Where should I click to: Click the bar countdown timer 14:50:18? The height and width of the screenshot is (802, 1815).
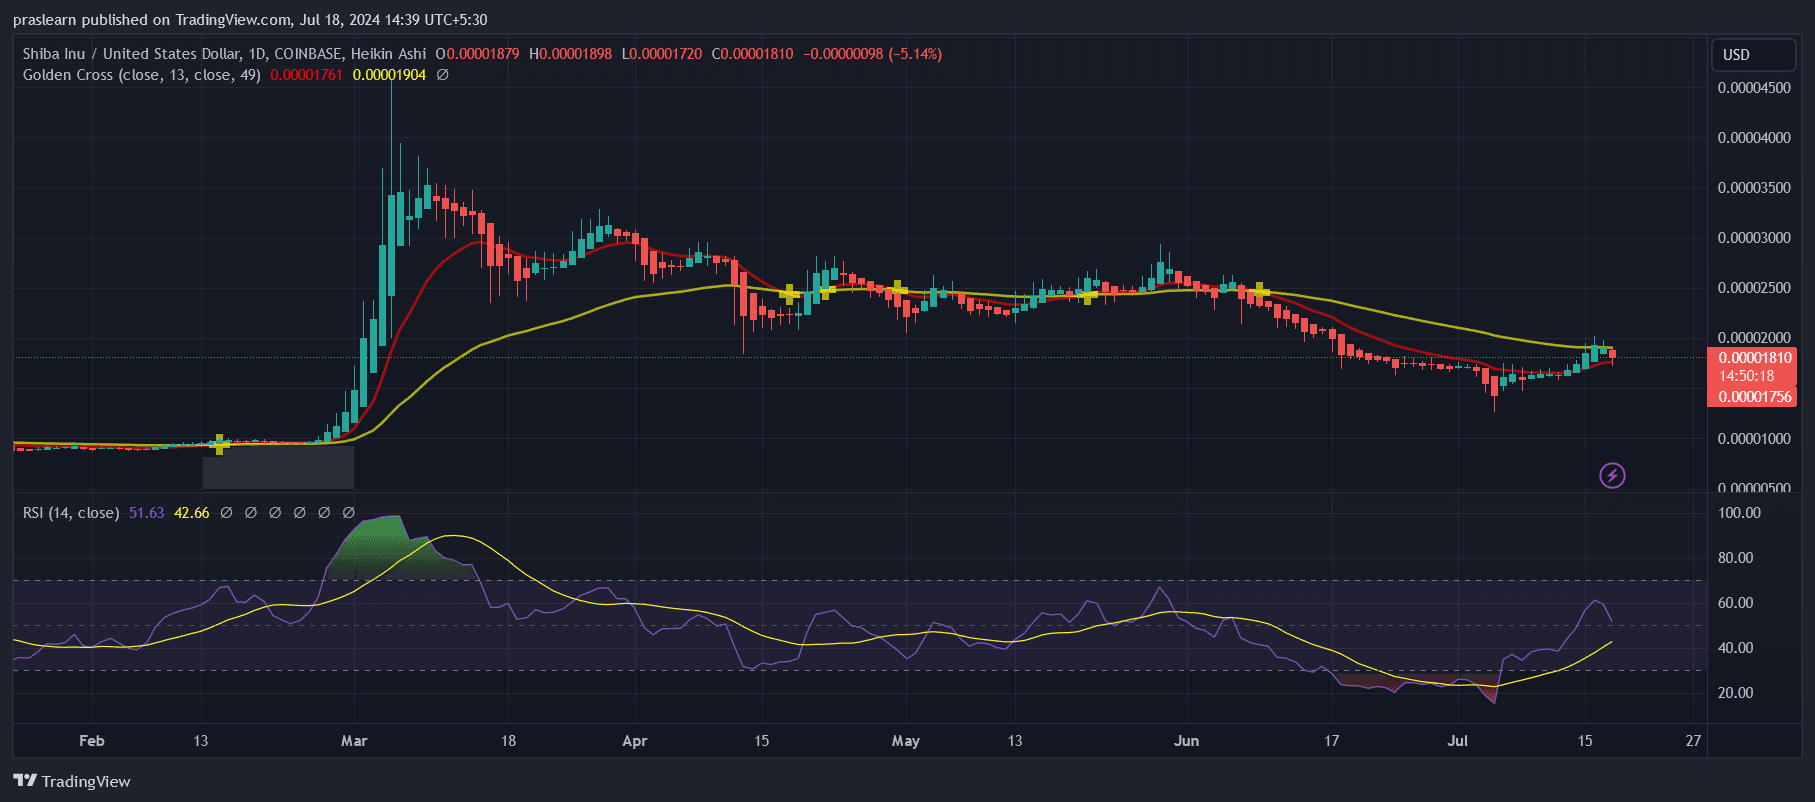[x=1746, y=376]
